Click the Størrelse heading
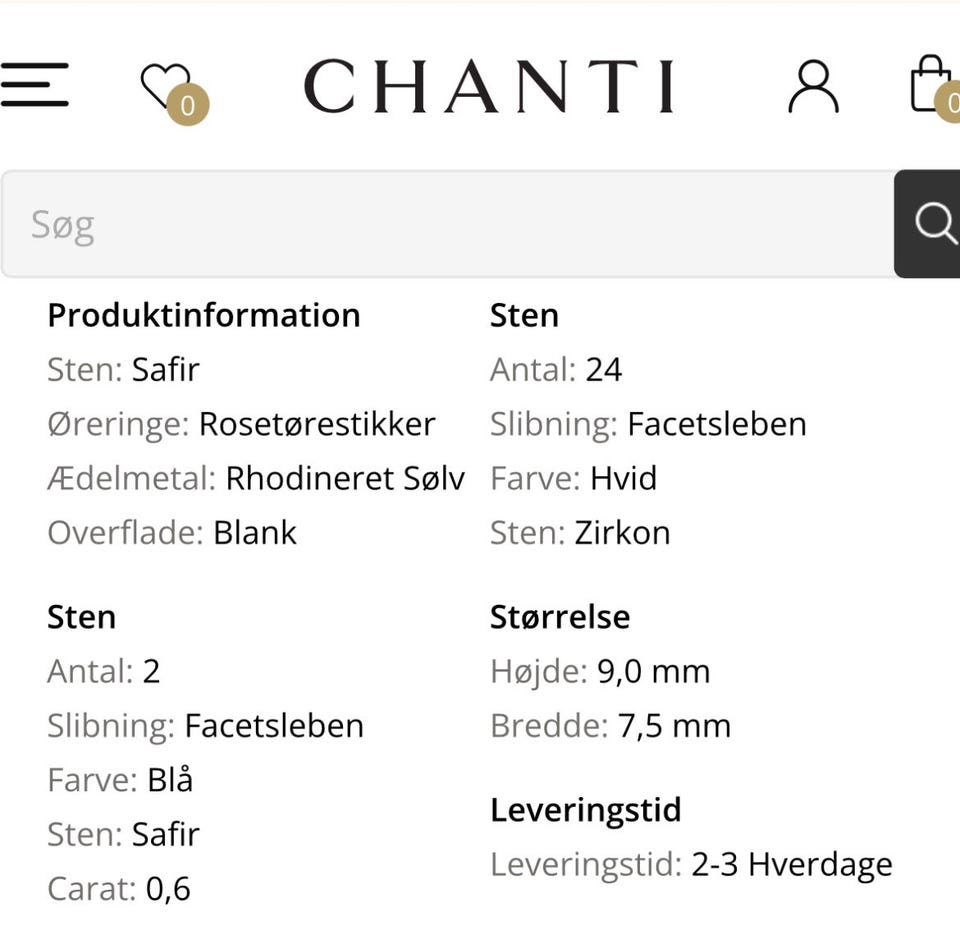 tap(559, 617)
